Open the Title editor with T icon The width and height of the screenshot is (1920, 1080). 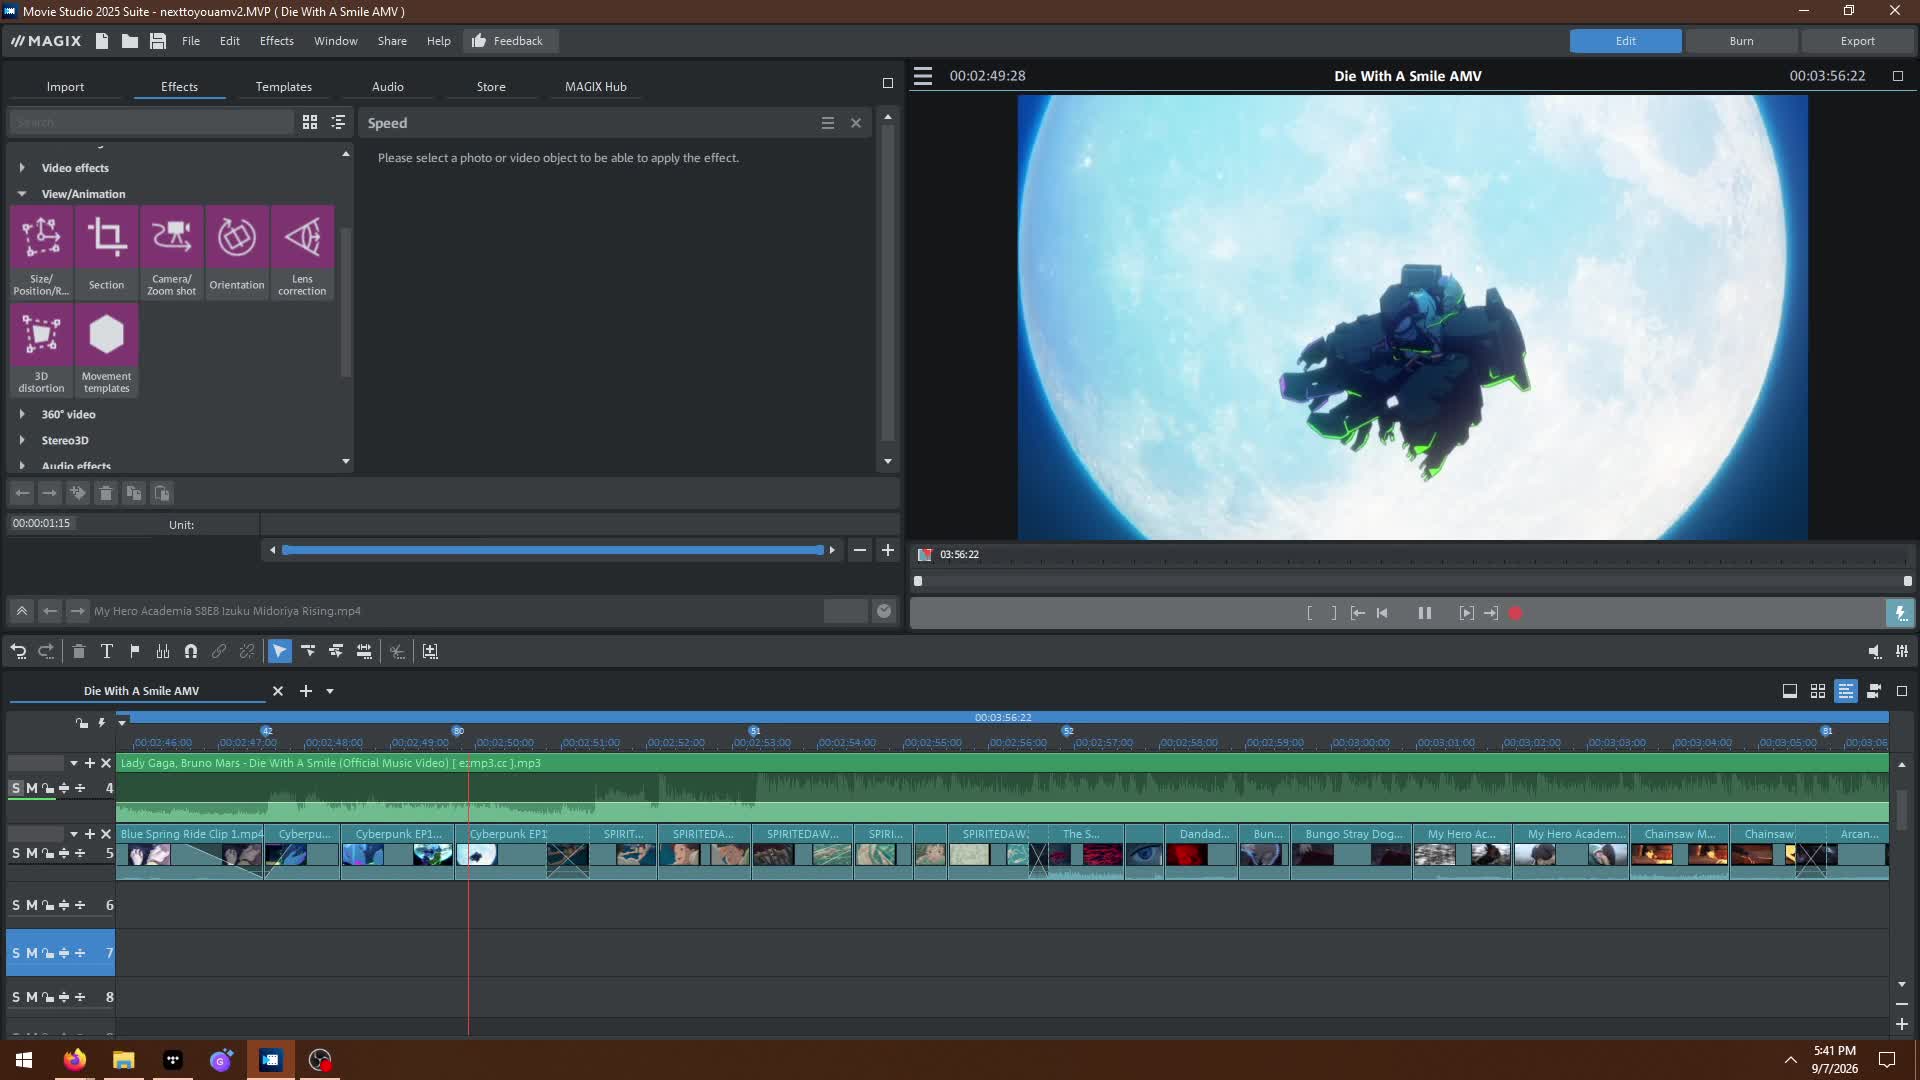107,652
